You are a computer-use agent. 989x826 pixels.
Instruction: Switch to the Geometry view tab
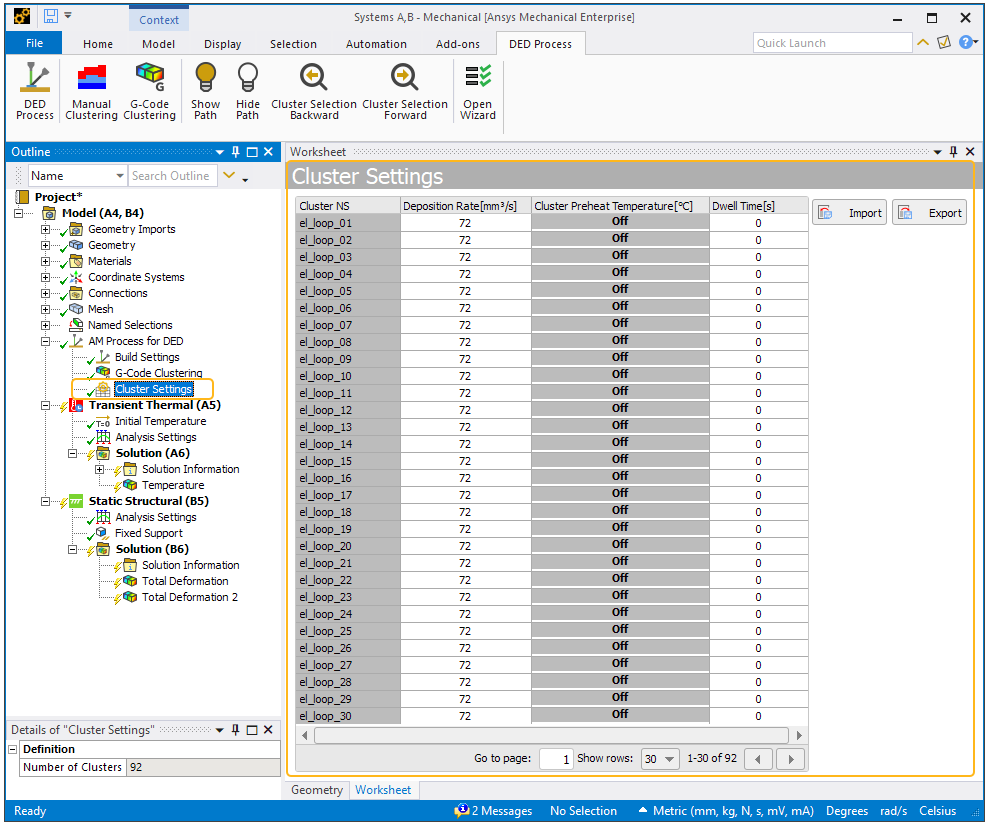click(x=317, y=790)
